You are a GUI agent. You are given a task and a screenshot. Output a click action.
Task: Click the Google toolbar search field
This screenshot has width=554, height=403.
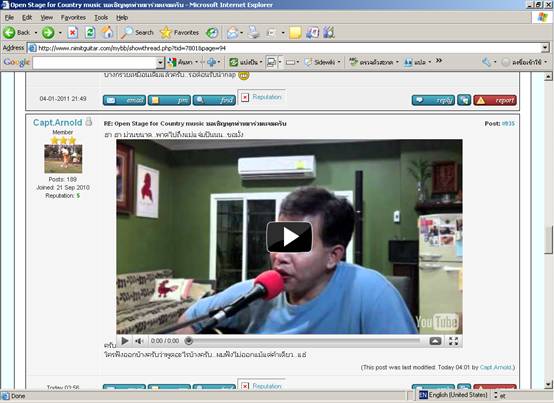tap(95, 63)
